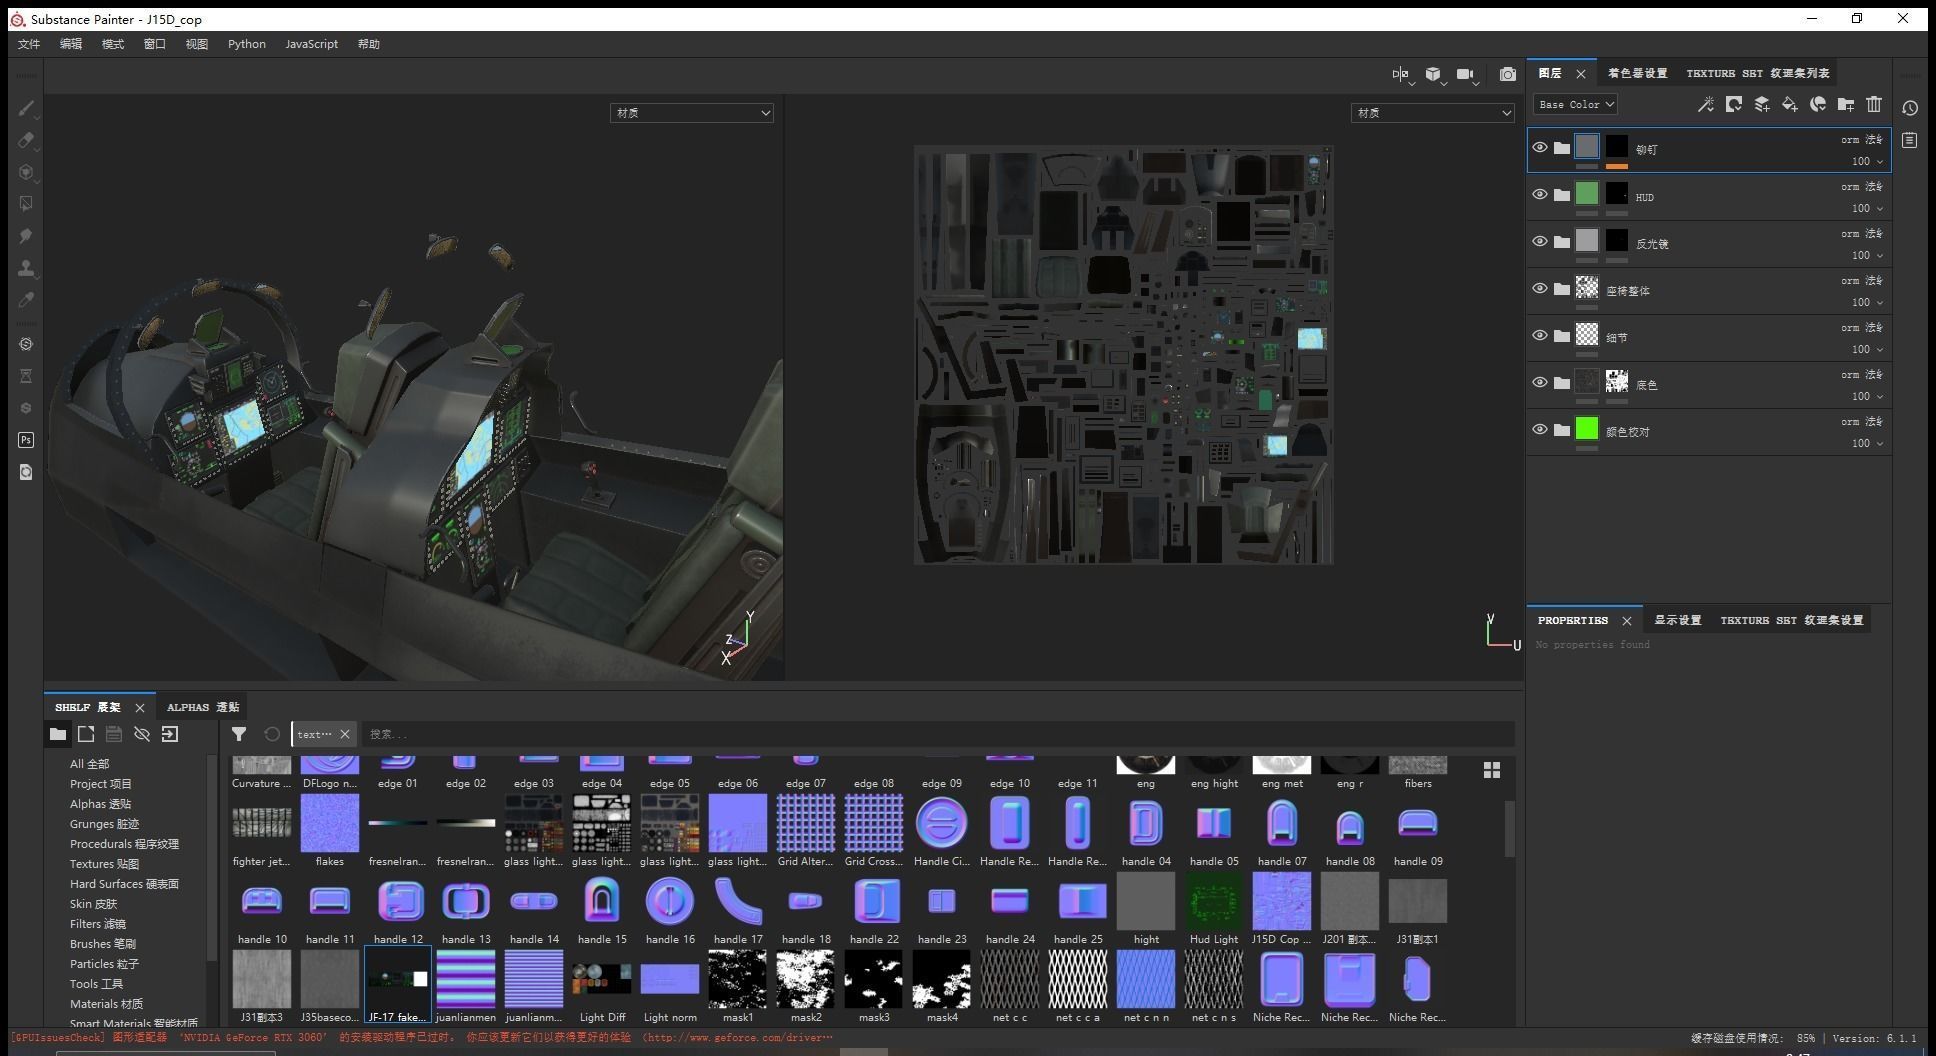Add a new paint layer

click(1762, 104)
